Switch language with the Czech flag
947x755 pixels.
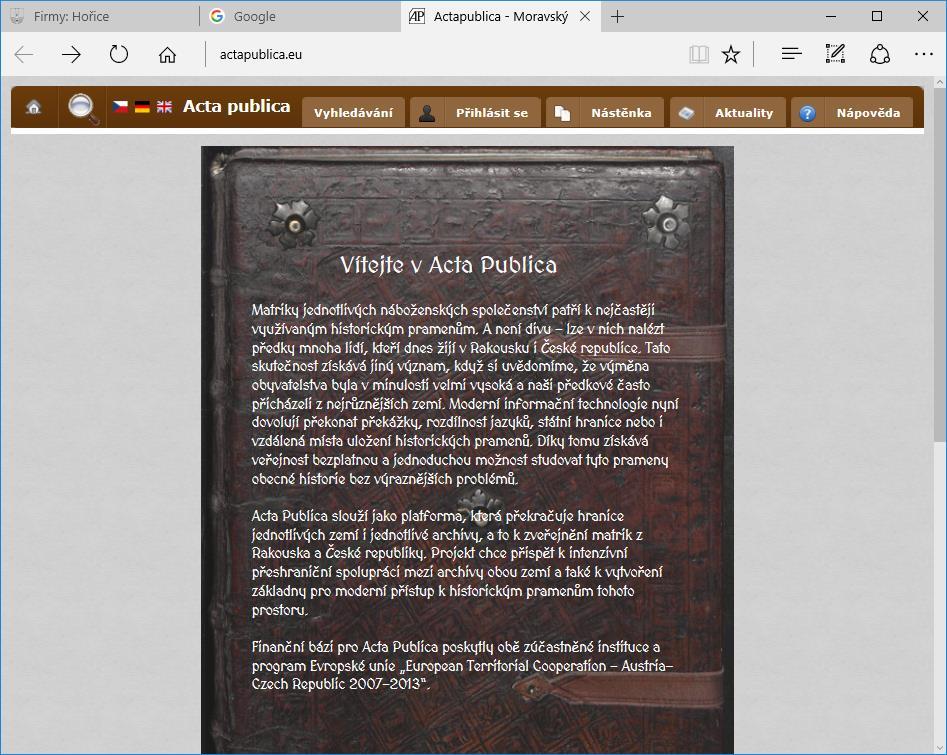tap(120, 107)
